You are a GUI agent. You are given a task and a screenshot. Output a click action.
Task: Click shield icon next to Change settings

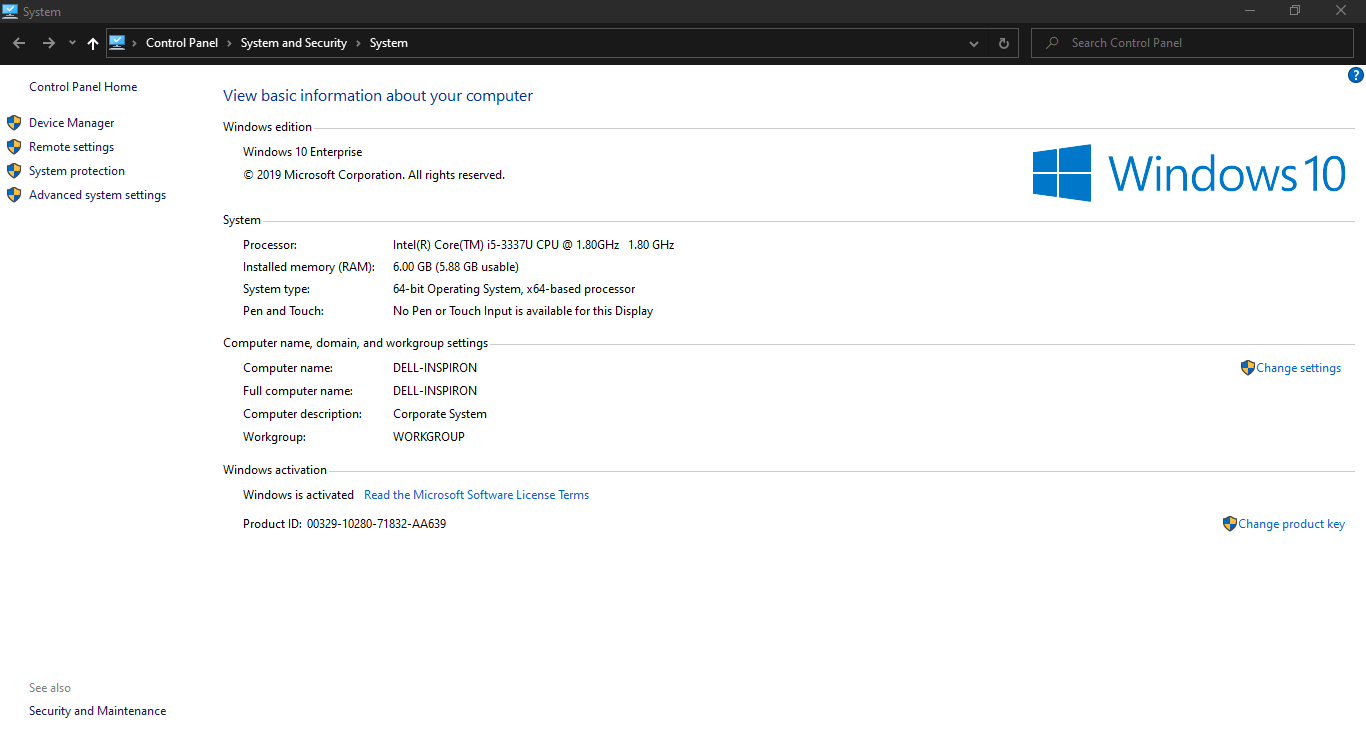pos(1248,368)
